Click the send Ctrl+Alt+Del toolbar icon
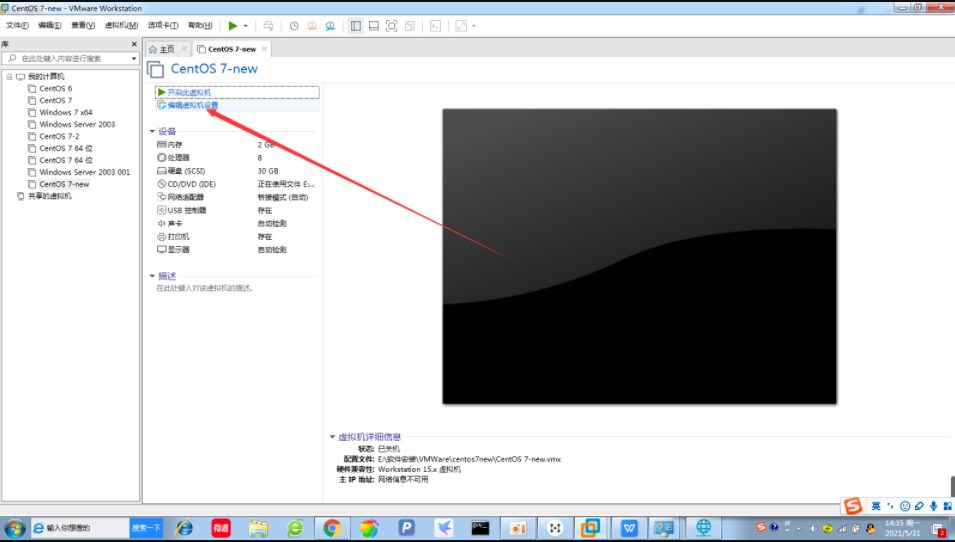The width and height of the screenshot is (955, 542). [268, 26]
